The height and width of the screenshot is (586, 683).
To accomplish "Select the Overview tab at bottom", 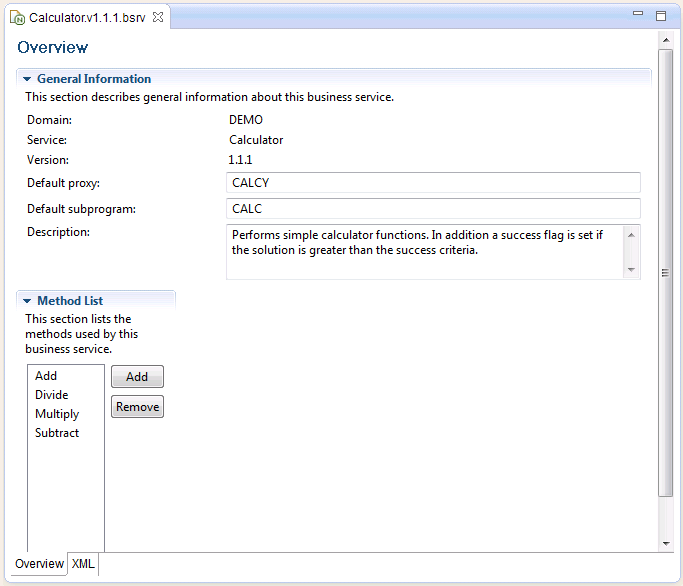I will pos(39,564).
